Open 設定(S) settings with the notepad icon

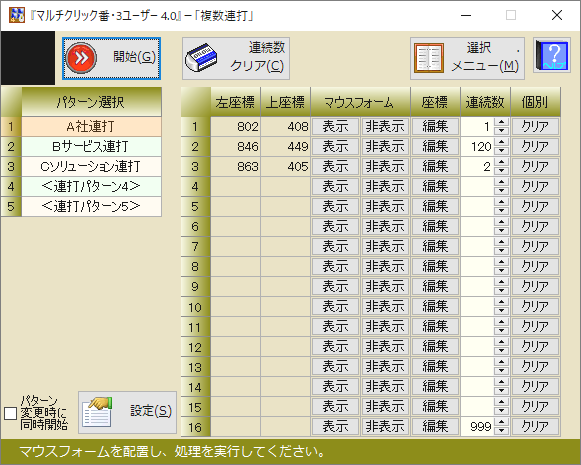127,412
